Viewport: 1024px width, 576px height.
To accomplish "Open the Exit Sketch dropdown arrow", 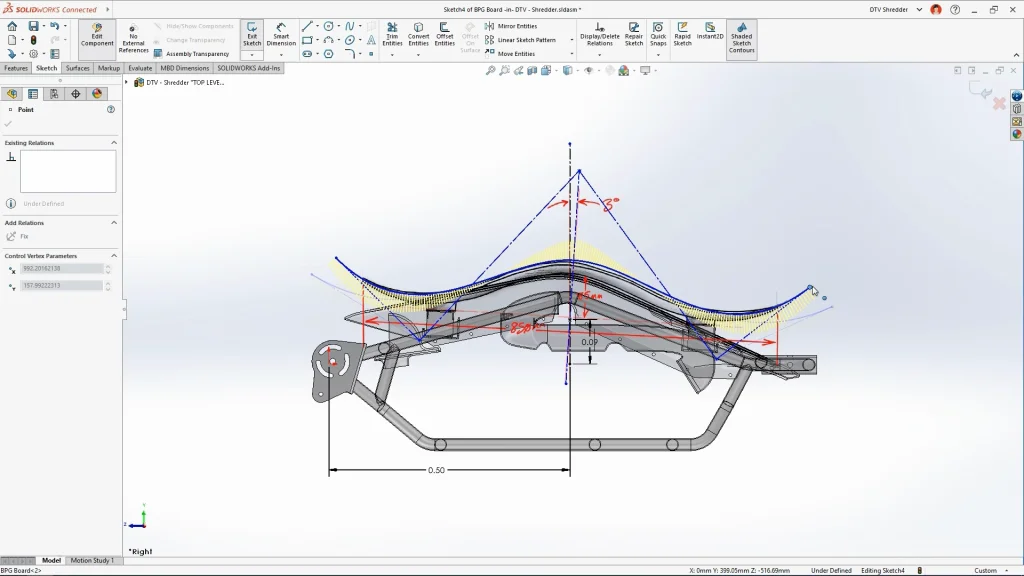I will pos(252,55).
